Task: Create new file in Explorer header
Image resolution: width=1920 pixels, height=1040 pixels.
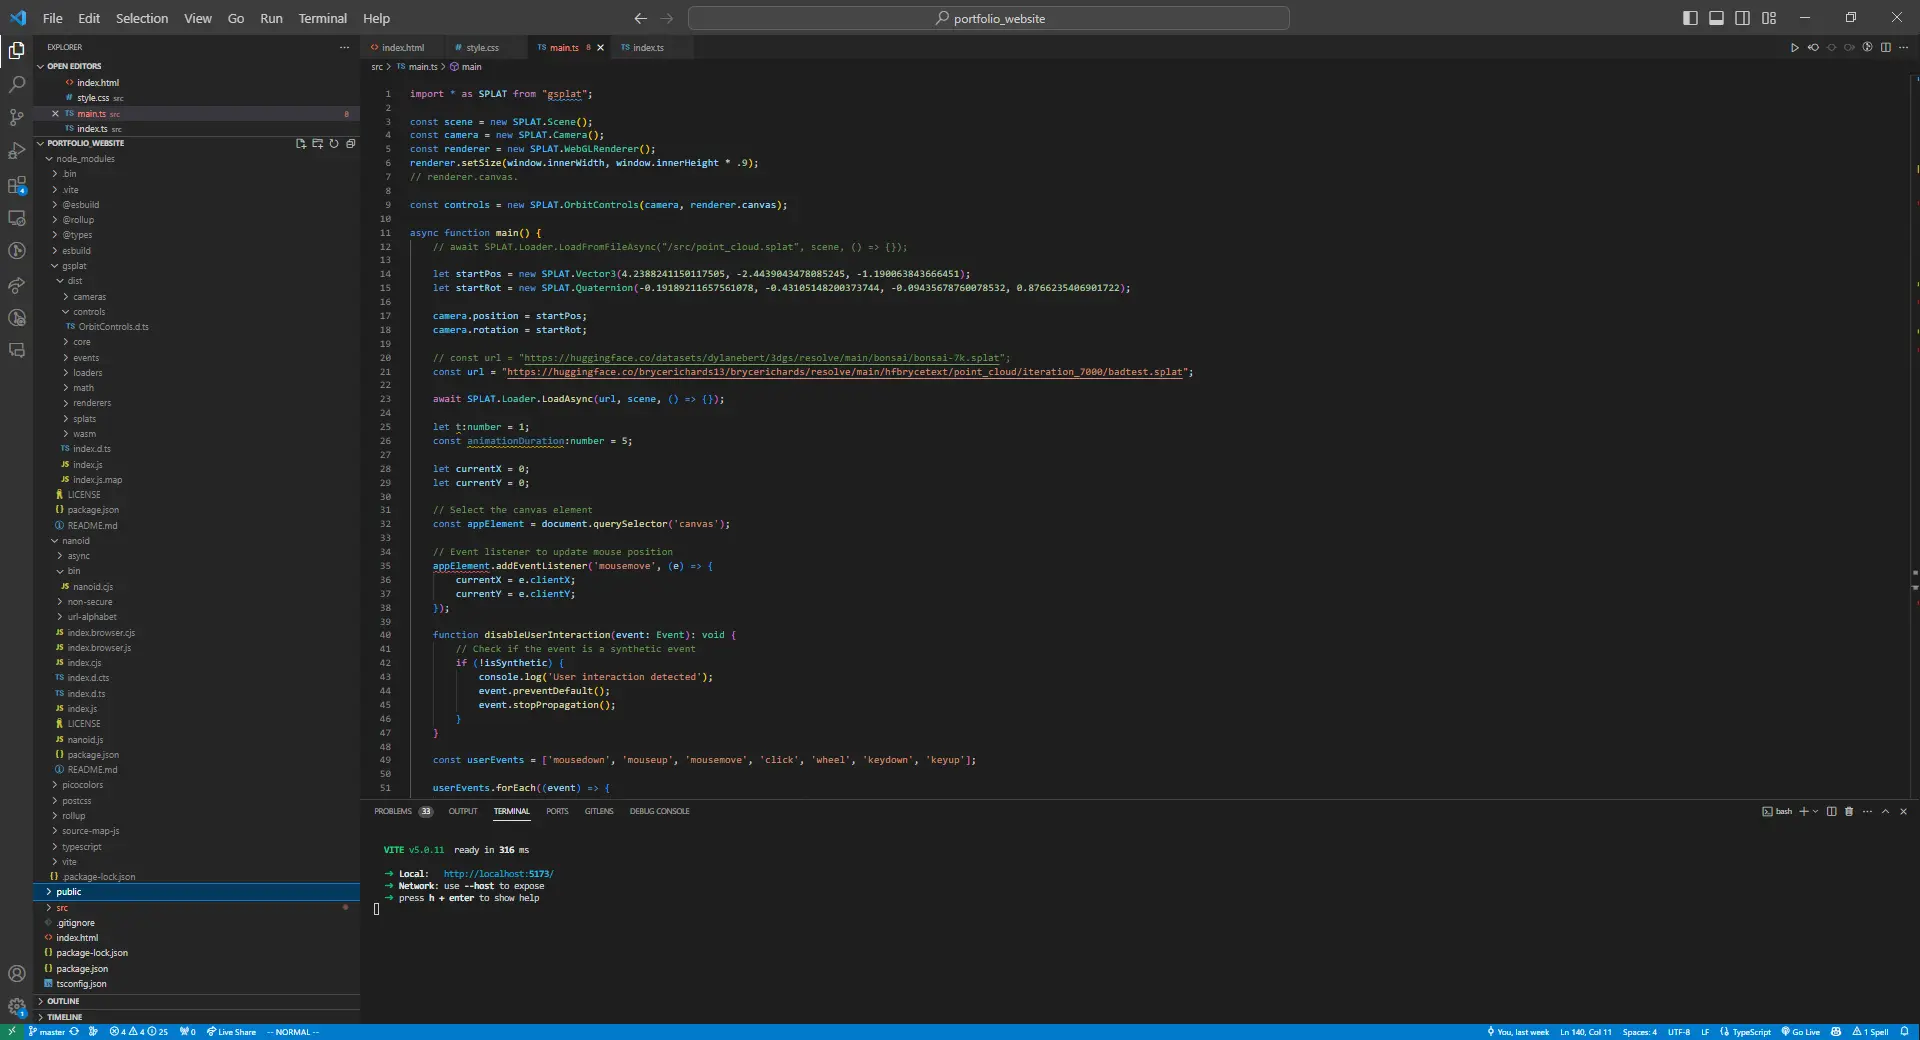Action: pyautogui.click(x=300, y=144)
